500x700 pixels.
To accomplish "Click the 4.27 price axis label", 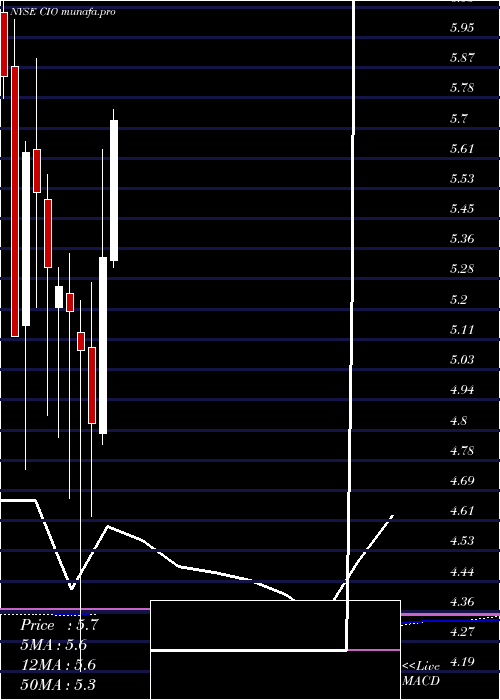I will [x=462, y=631].
